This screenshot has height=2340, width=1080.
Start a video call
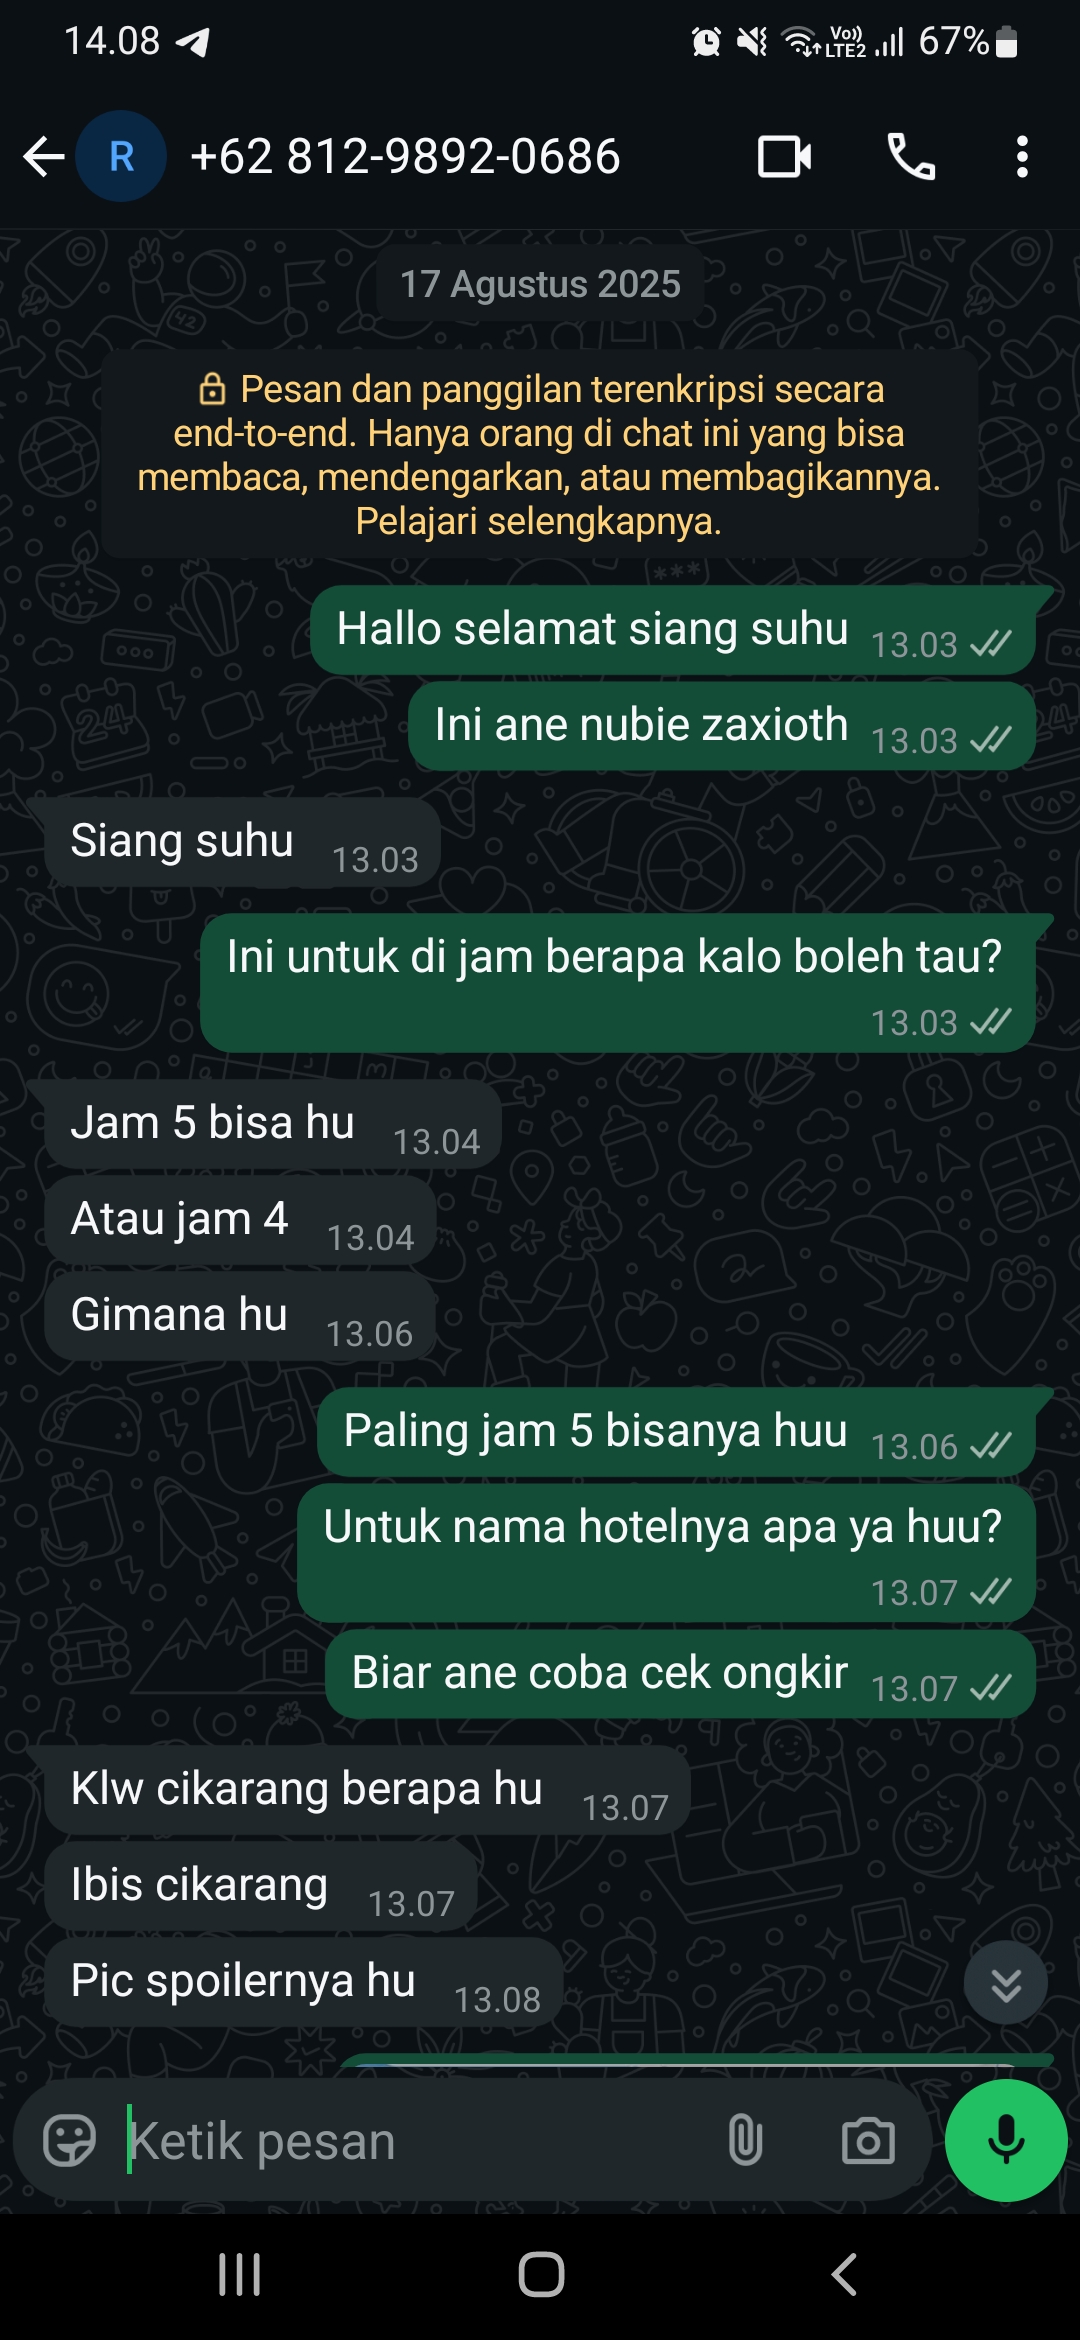[784, 157]
